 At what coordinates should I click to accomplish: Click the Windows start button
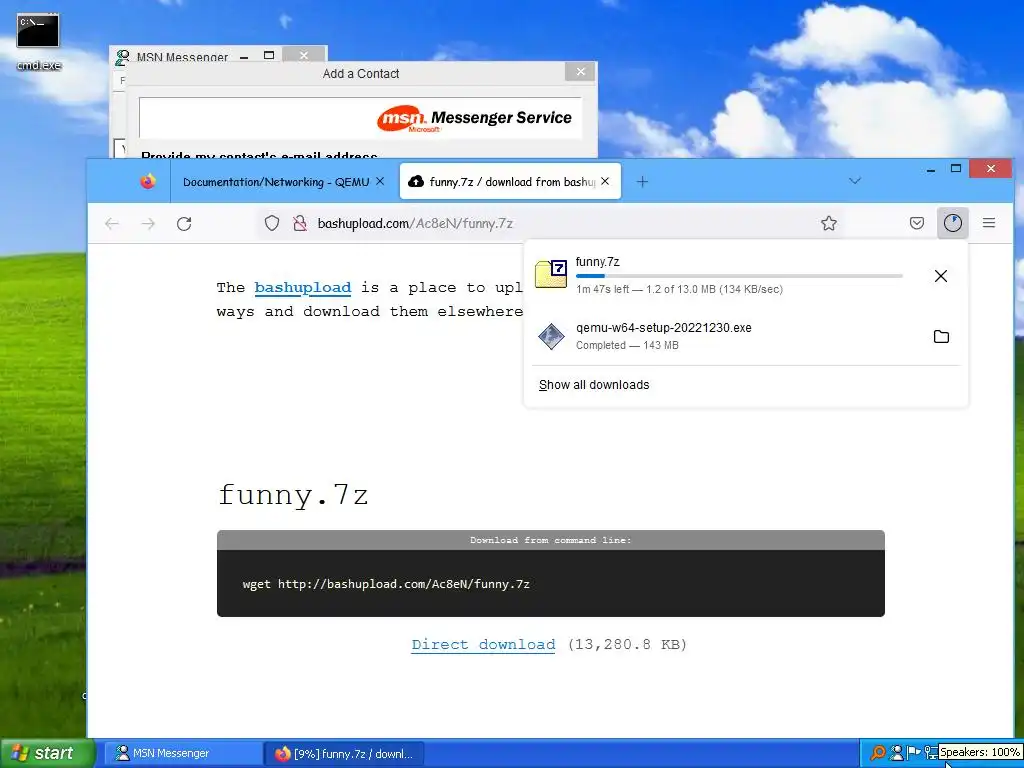pyautogui.click(x=46, y=753)
